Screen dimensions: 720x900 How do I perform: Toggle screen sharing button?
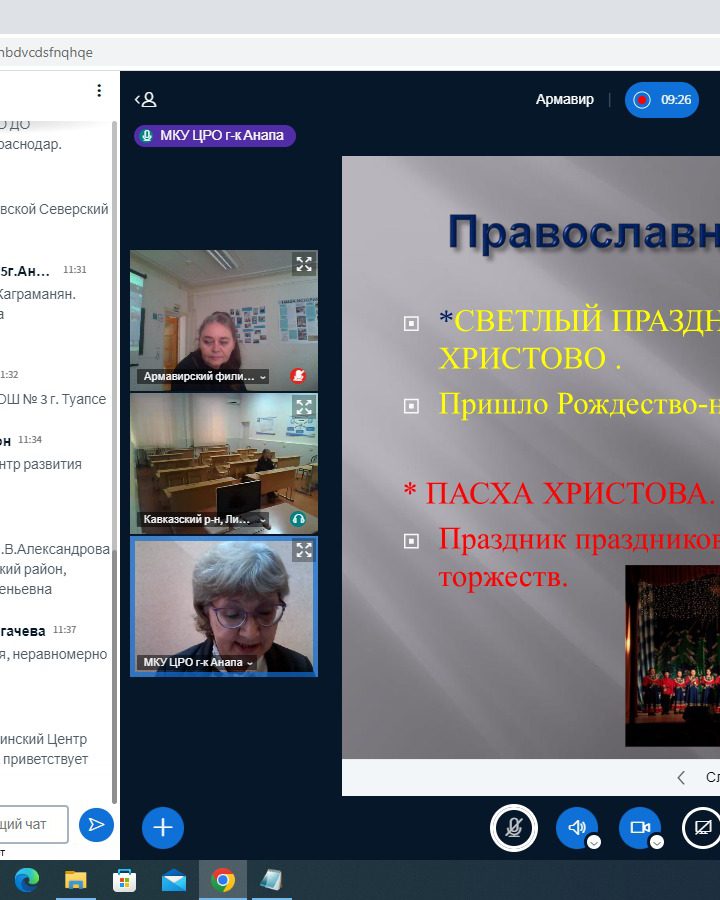[x=703, y=827]
